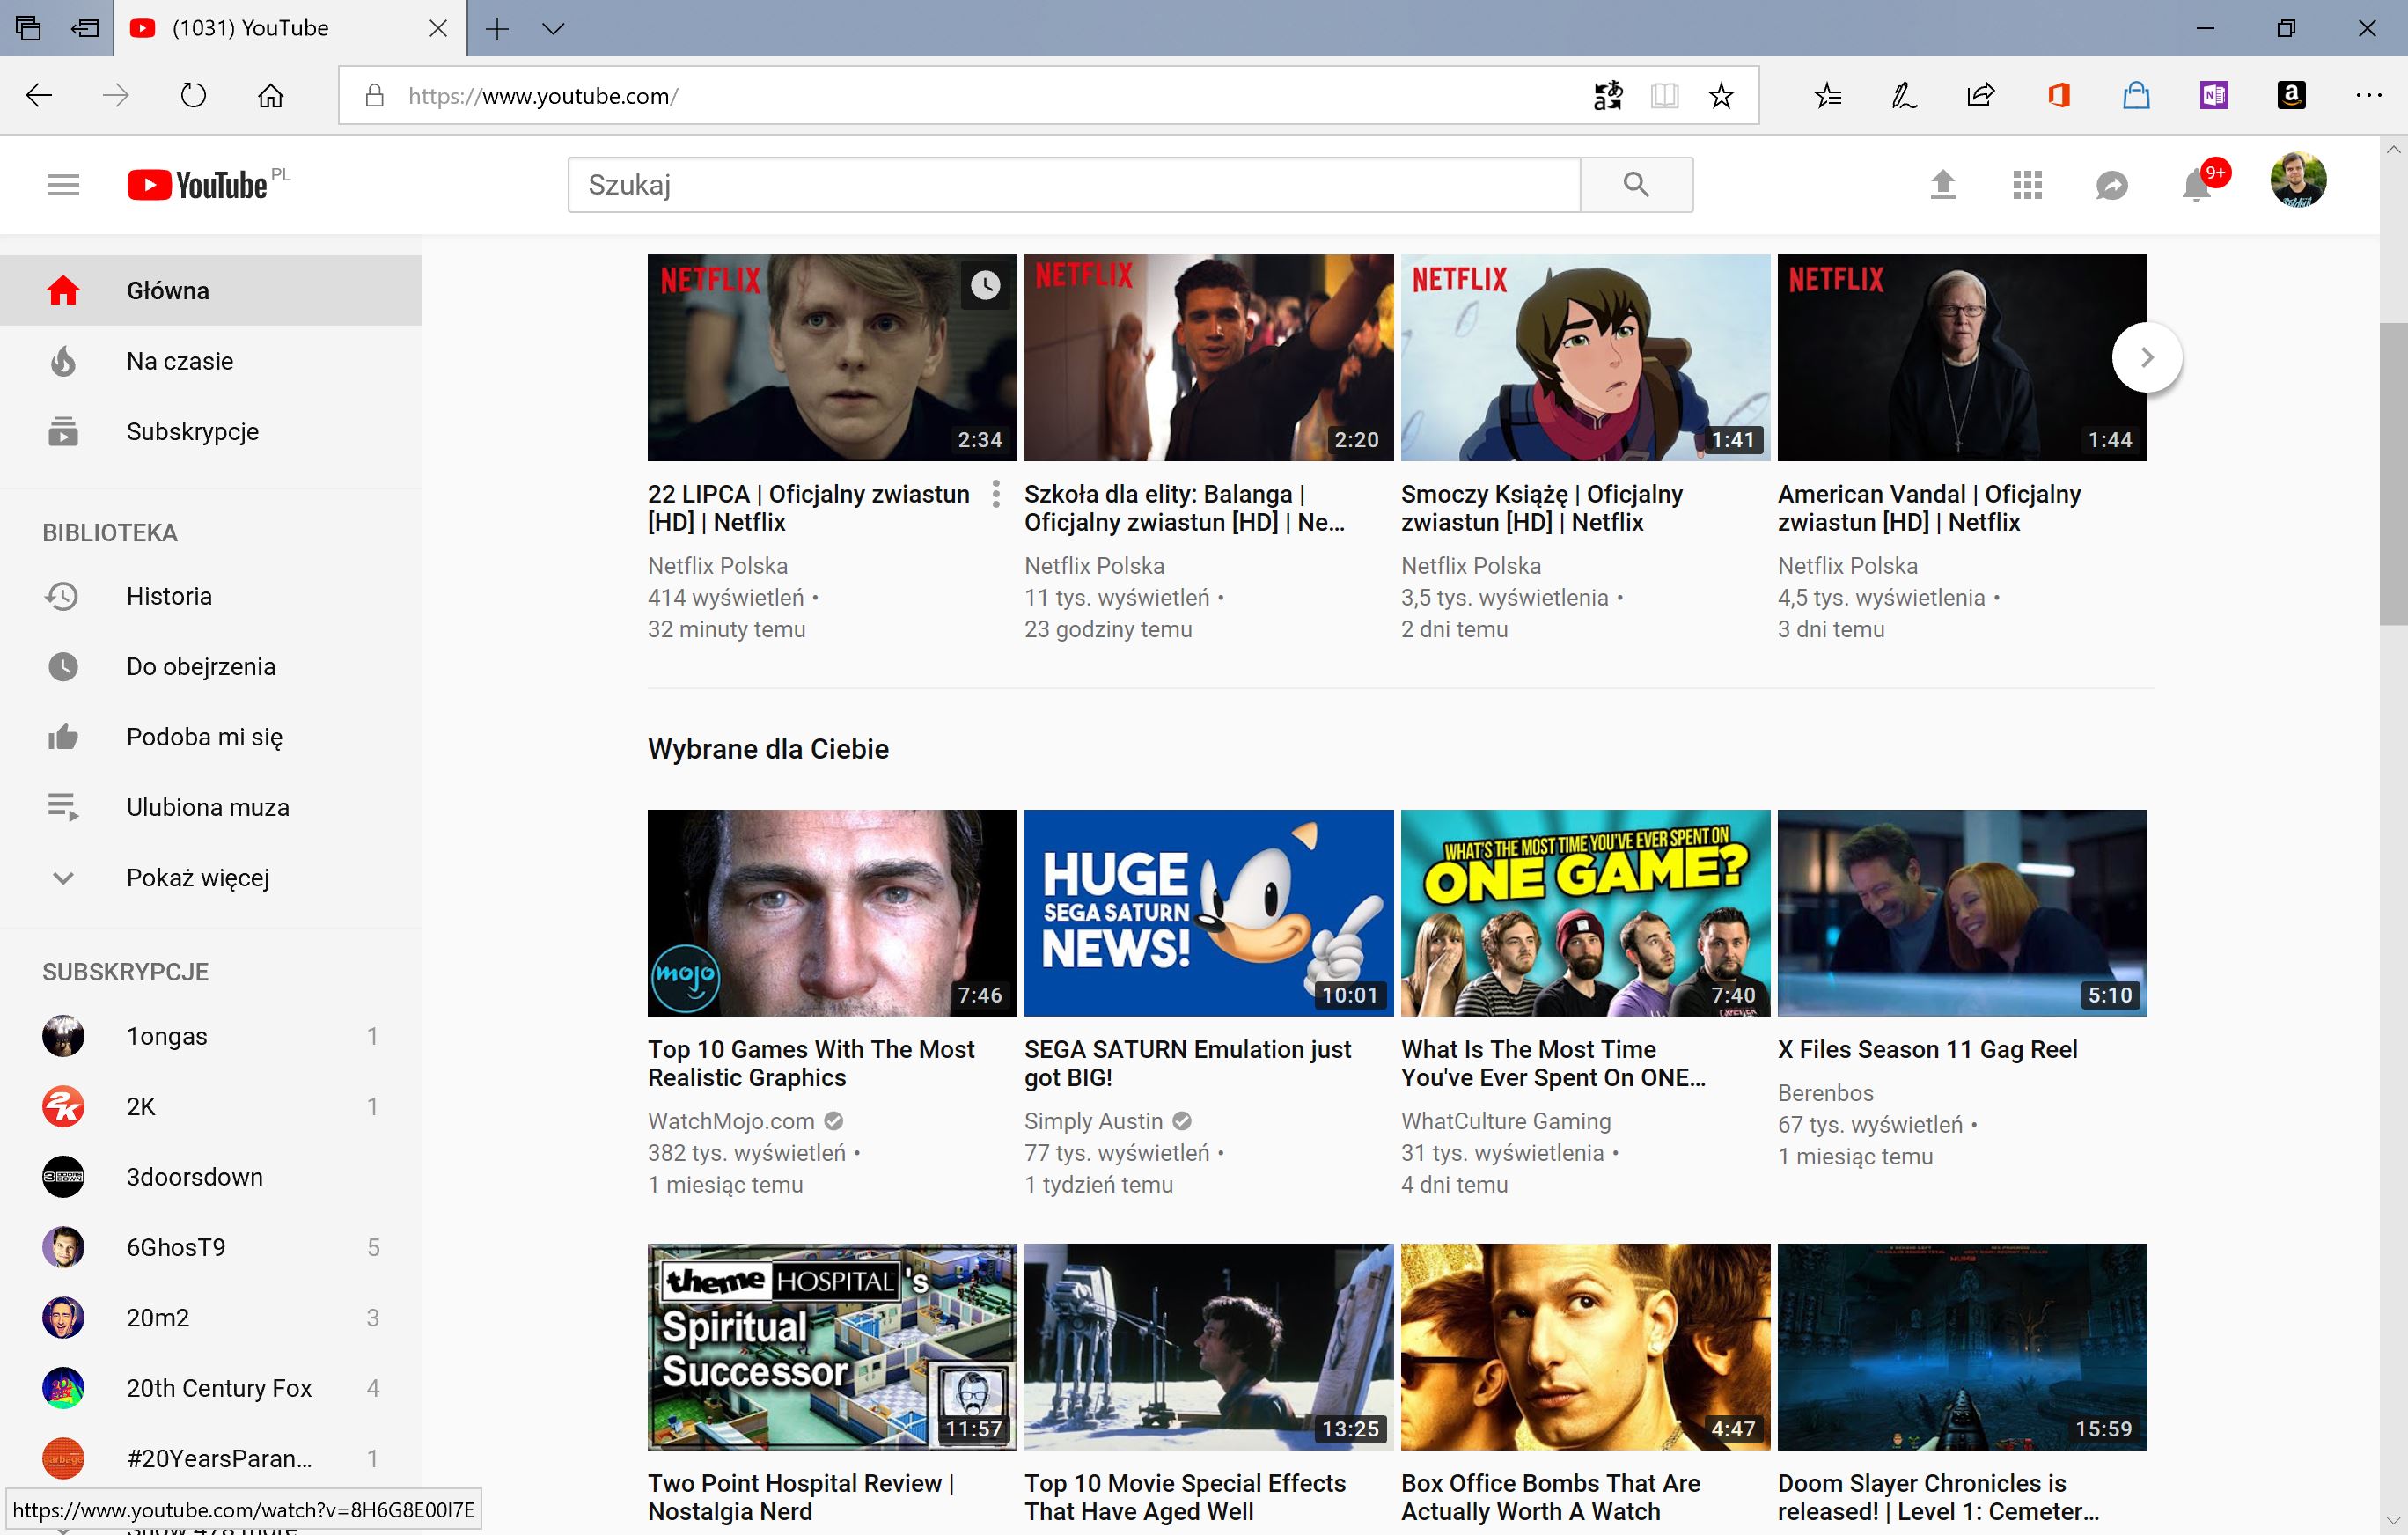The height and width of the screenshot is (1535, 2408).
Task: Open Podoba mi się list
Action: pyautogui.click(x=211, y=737)
